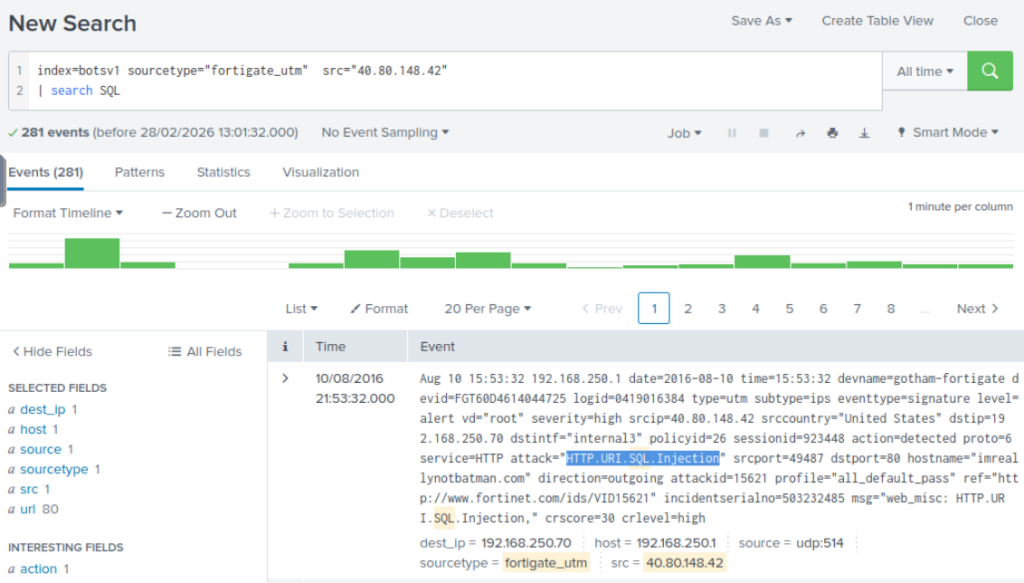Image resolution: width=1024 pixels, height=583 pixels.
Task: Switch to the Statistics tab
Action: [x=223, y=172]
